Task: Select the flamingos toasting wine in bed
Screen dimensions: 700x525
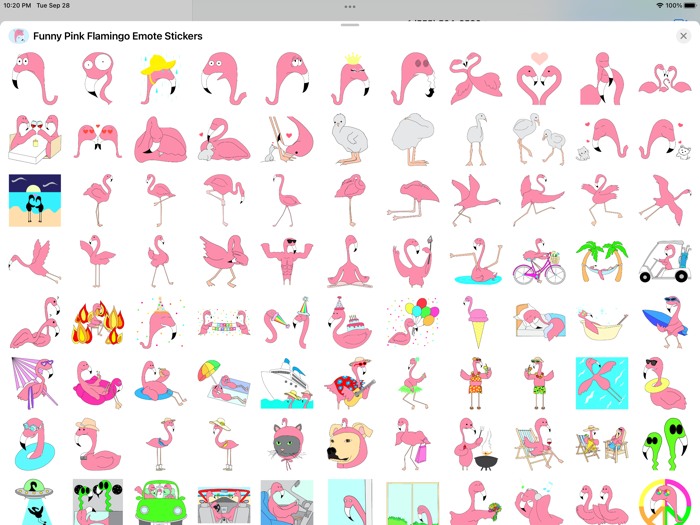Action: (x=35, y=139)
